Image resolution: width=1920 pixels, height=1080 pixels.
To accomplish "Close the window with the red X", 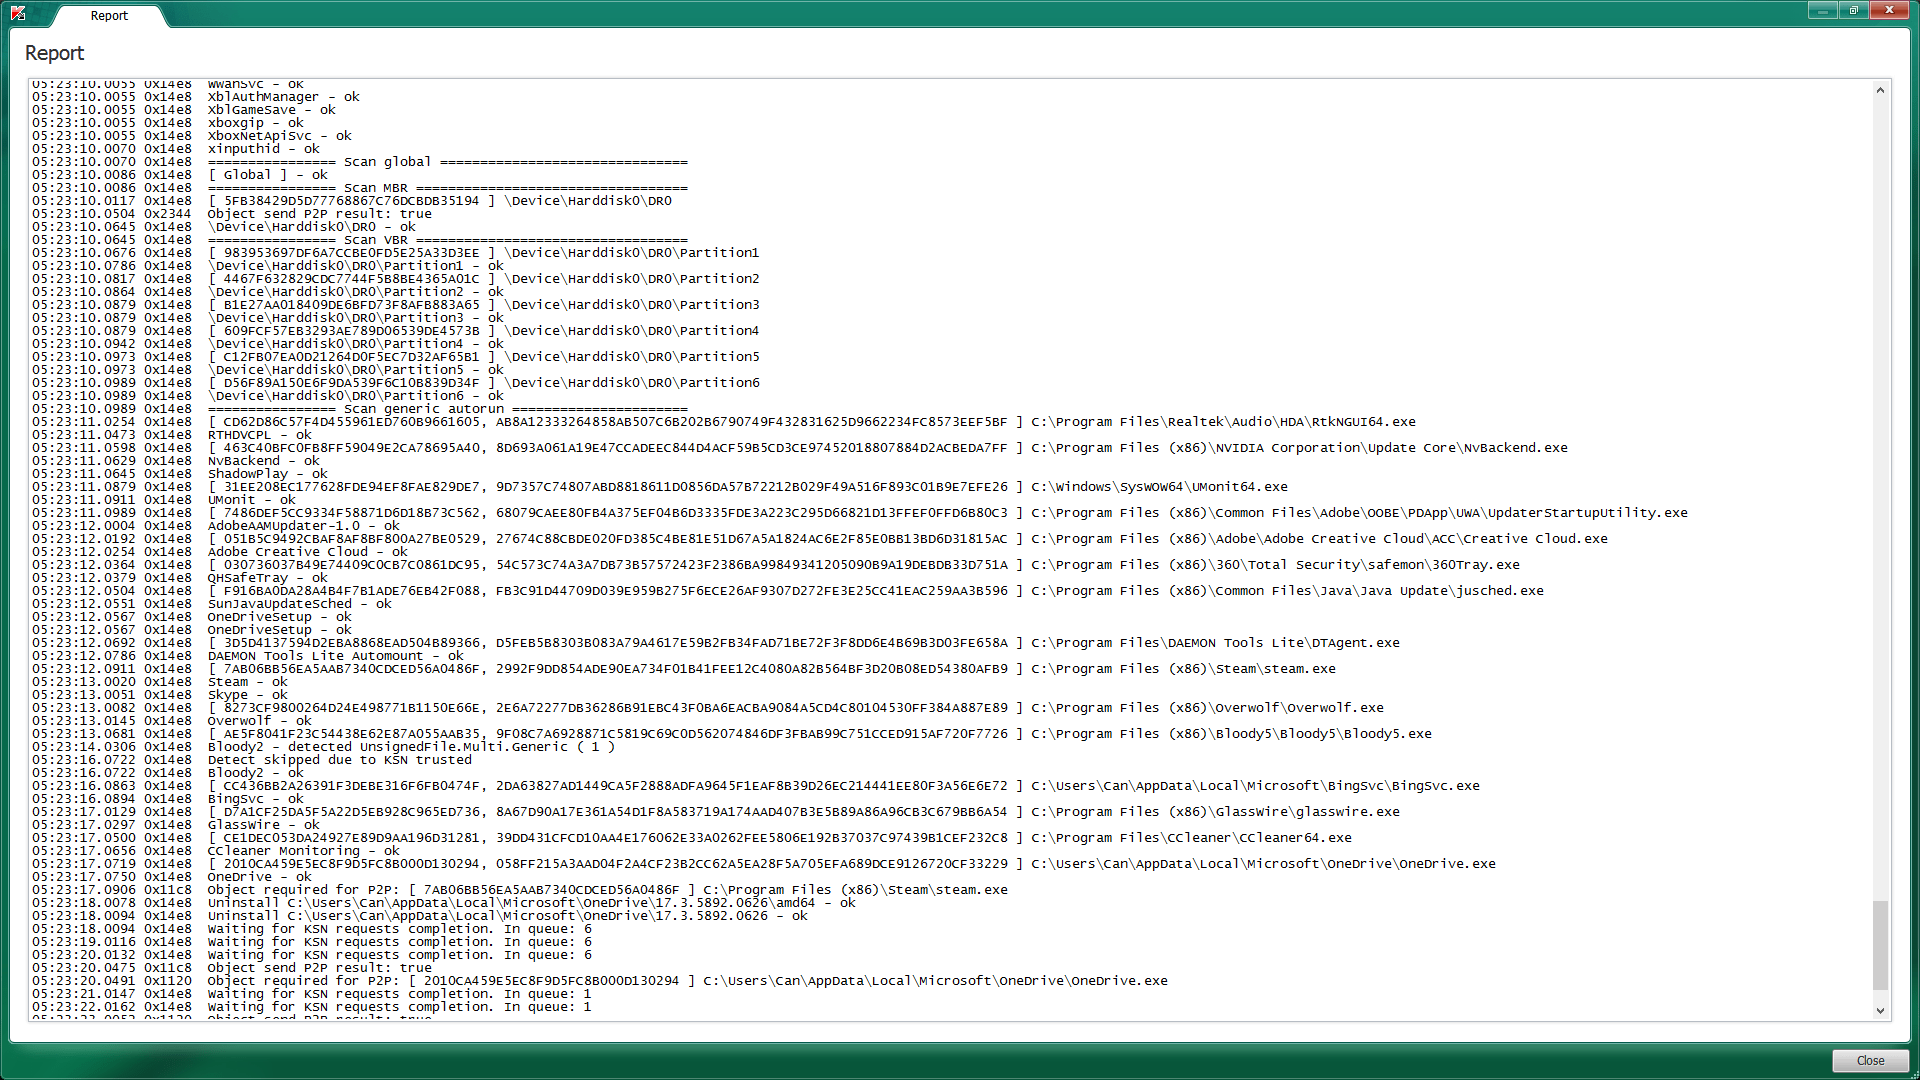I will [x=1888, y=10].
